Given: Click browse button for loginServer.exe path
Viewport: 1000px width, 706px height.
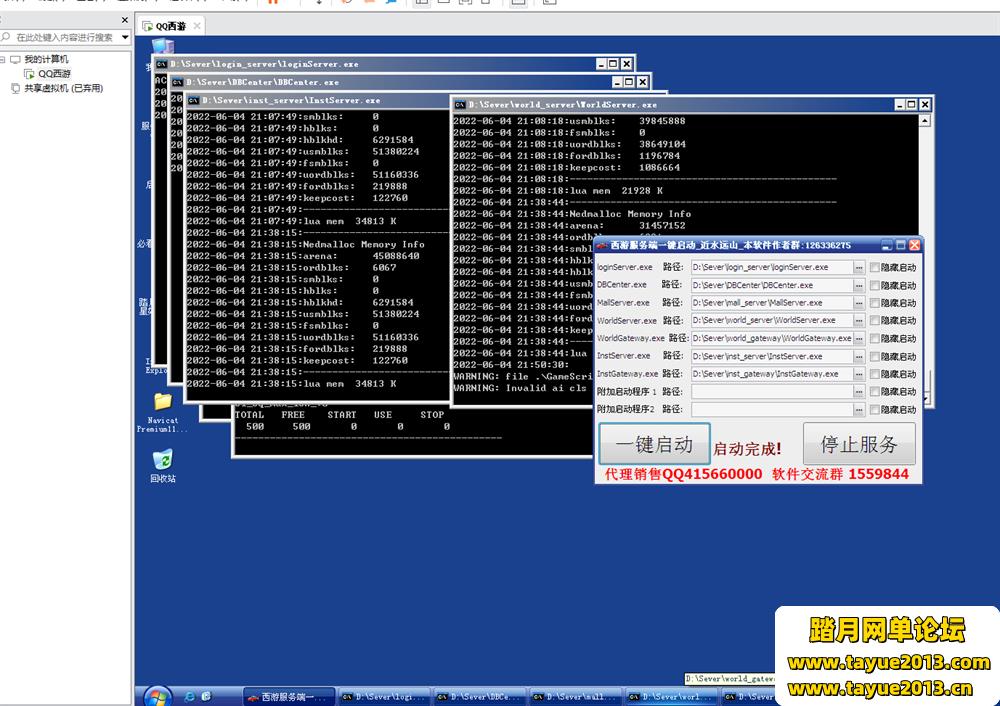Looking at the screenshot, I should 858,267.
